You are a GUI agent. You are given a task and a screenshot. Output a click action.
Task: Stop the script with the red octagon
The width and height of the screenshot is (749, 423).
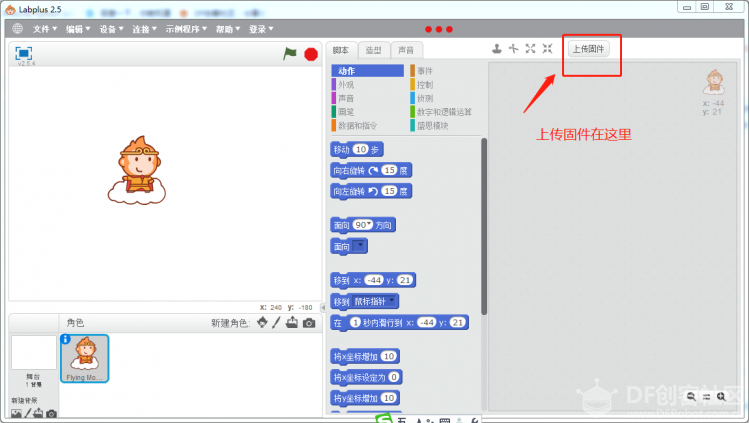(x=311, y=54)
